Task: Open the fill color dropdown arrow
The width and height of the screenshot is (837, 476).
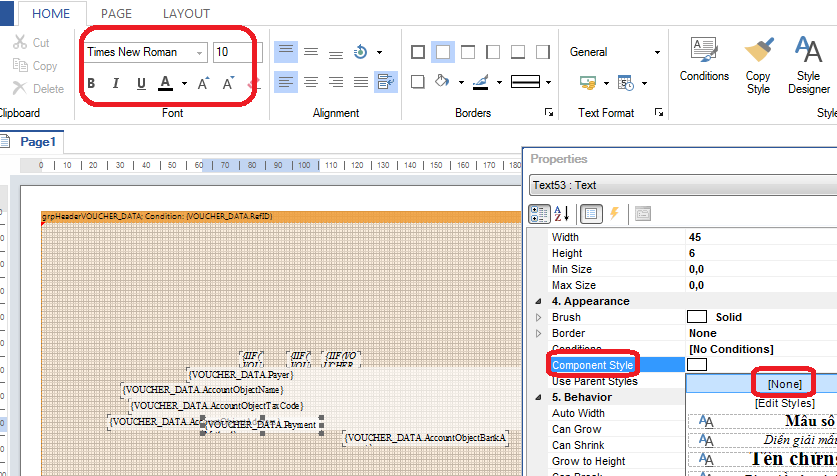Action: [461, 83]
